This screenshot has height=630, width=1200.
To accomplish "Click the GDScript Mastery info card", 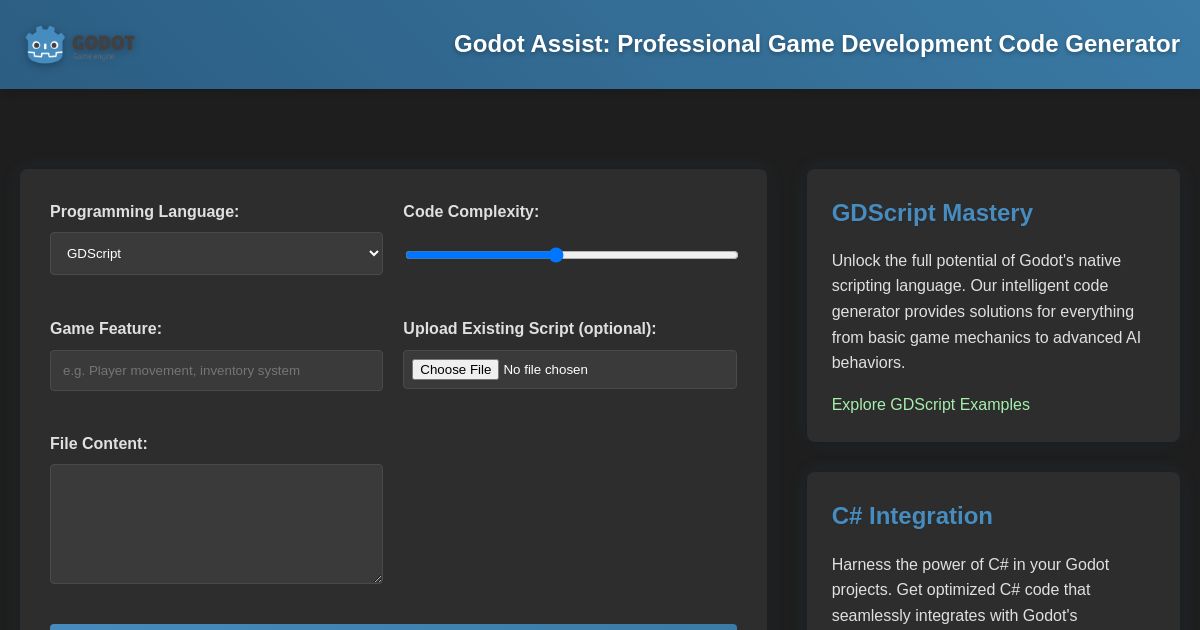I will (993, 305).
